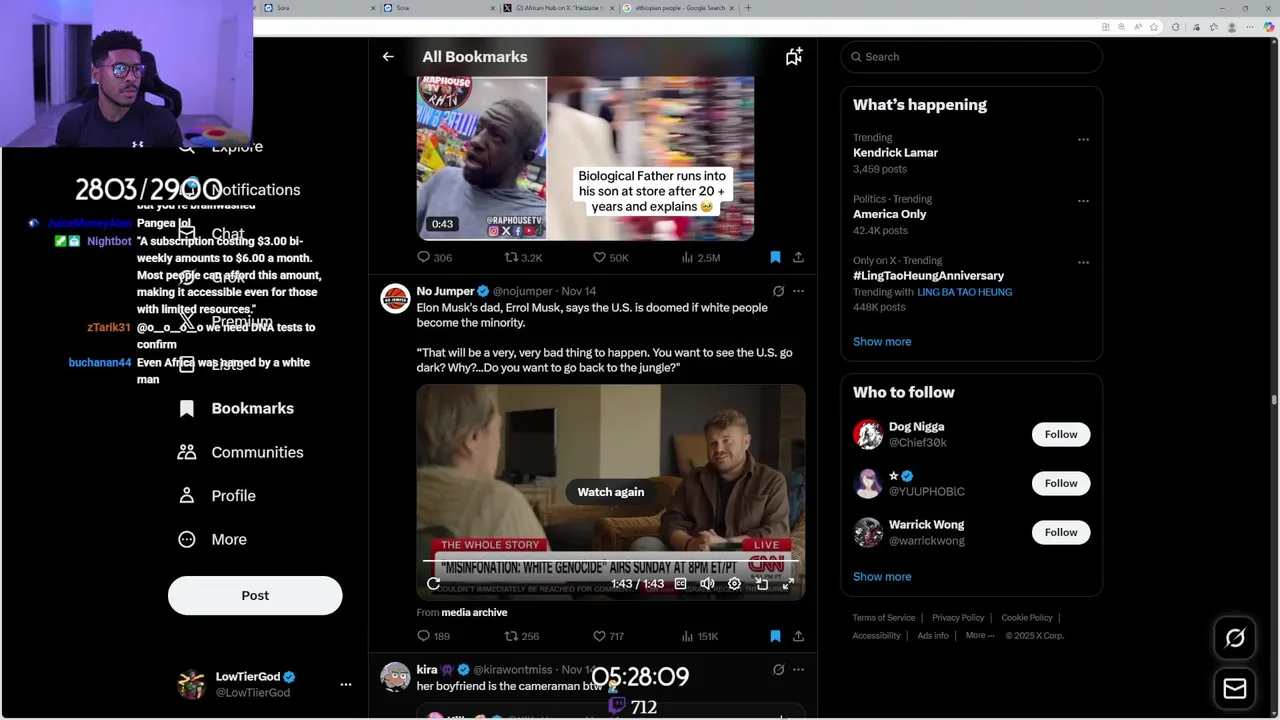Share the No Jumper post
Image resolution: width=1280 pixels, height=720 pixels.
pyautogui.click(x=798, y=636)
